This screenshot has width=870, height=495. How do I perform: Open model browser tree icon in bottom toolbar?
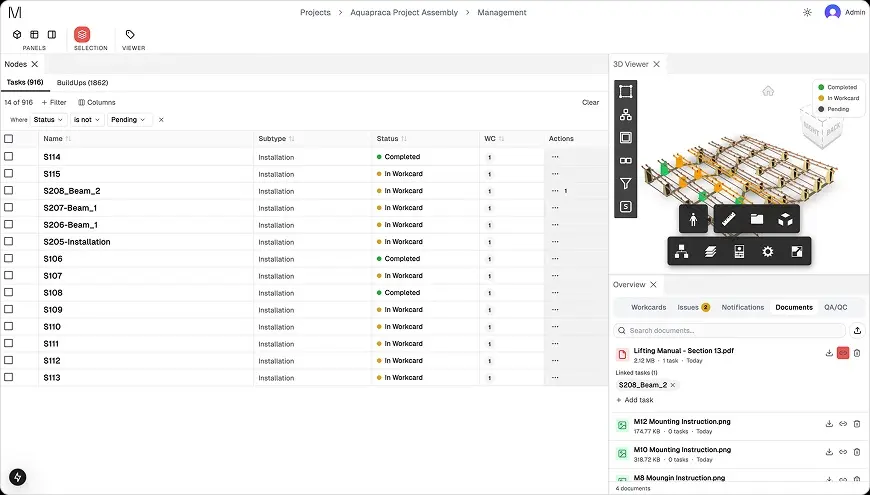pos(681,252)
